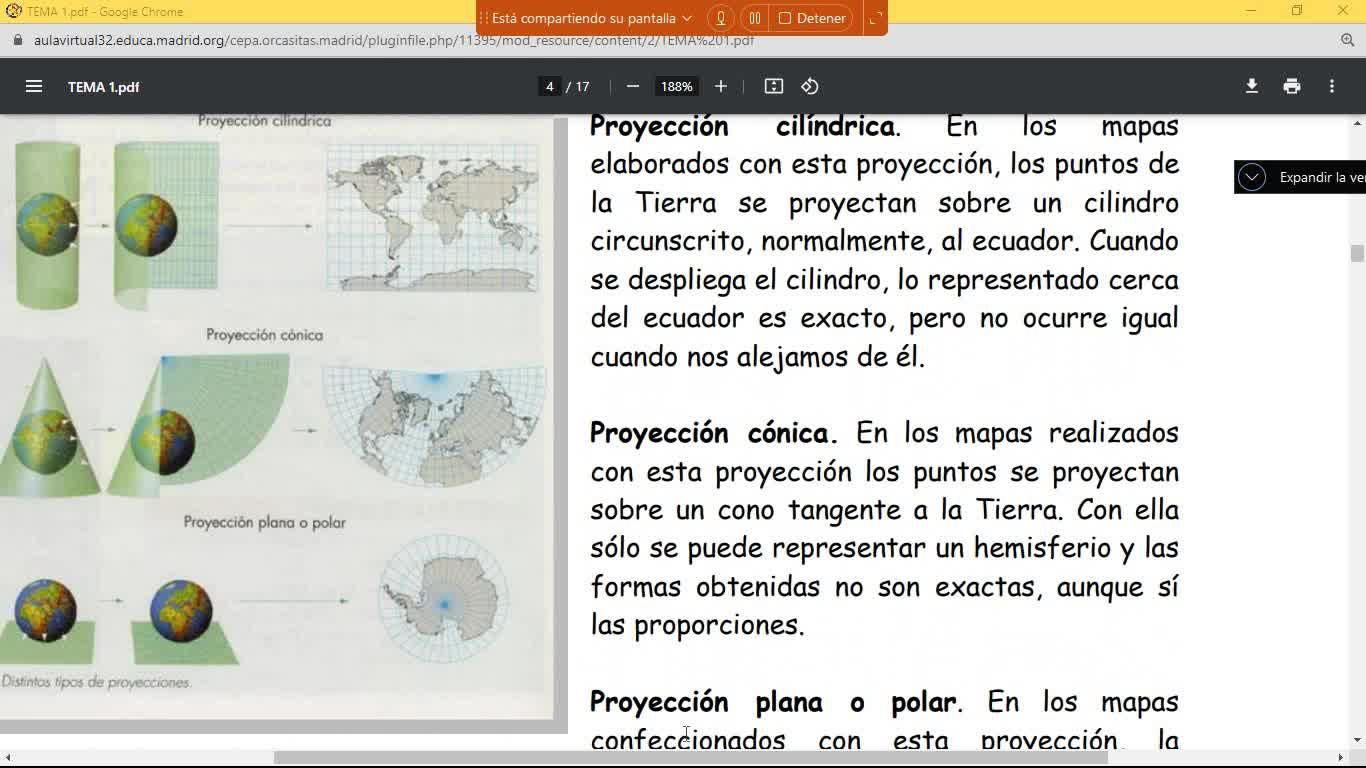Screen dimensions: 1366x768
Task: Click the browser zoom magnifier icon in address bar
Action: tap(1347, 40)
